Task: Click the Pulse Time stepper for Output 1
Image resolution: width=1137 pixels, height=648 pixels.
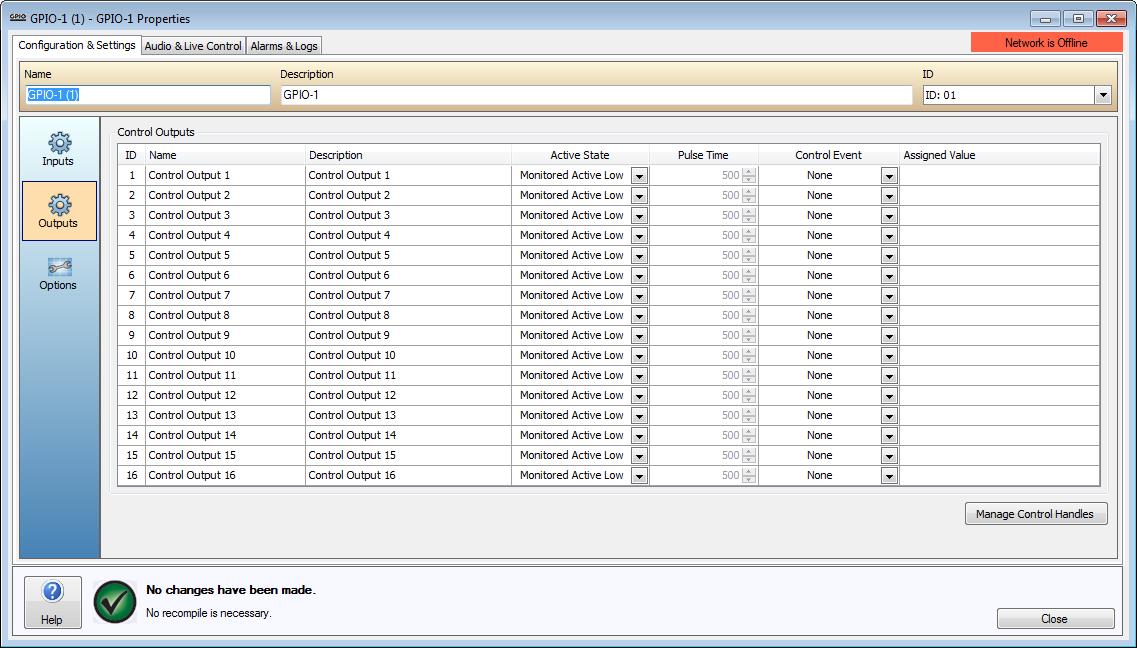Action: click(749, 175)
